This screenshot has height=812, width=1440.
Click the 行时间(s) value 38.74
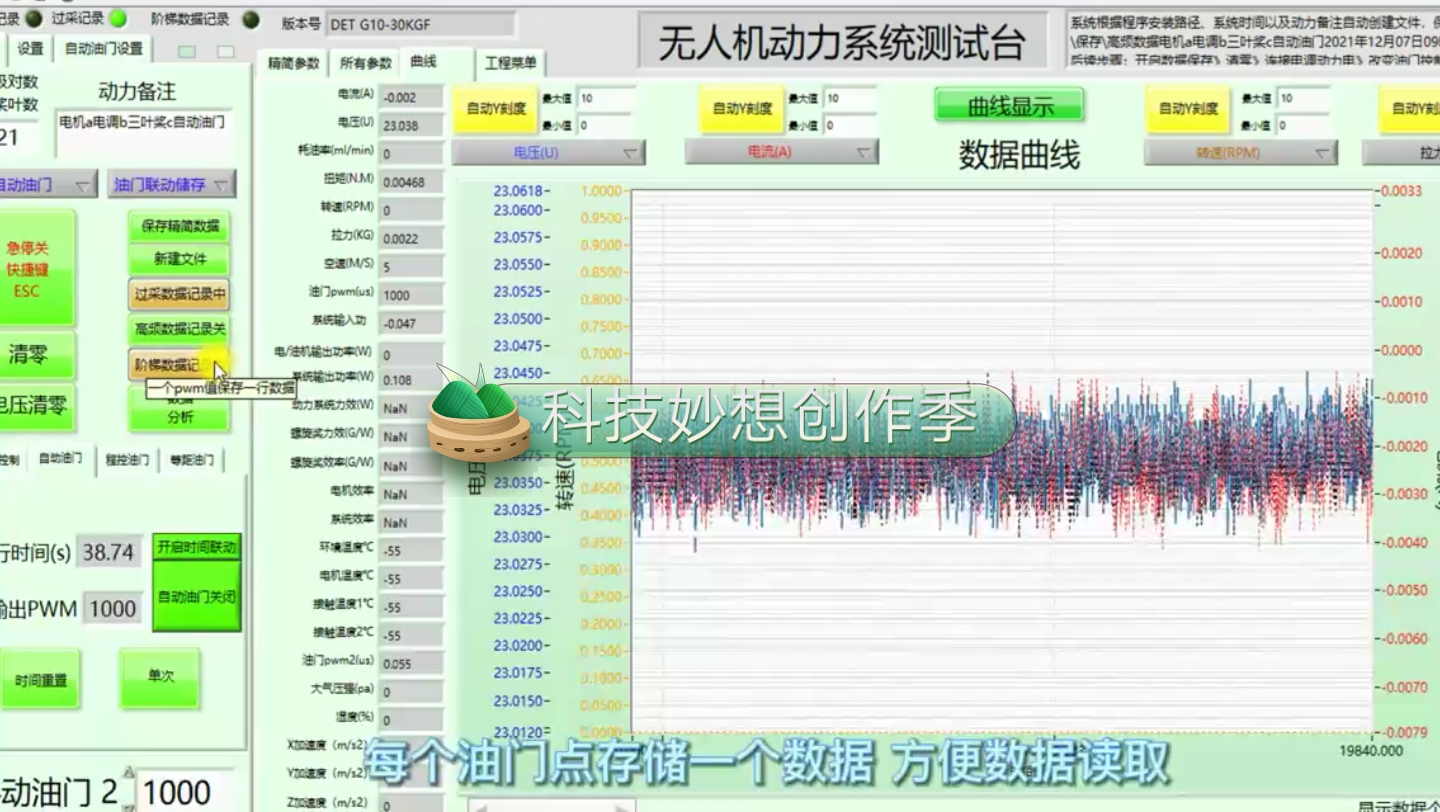[x=109, y=552]
